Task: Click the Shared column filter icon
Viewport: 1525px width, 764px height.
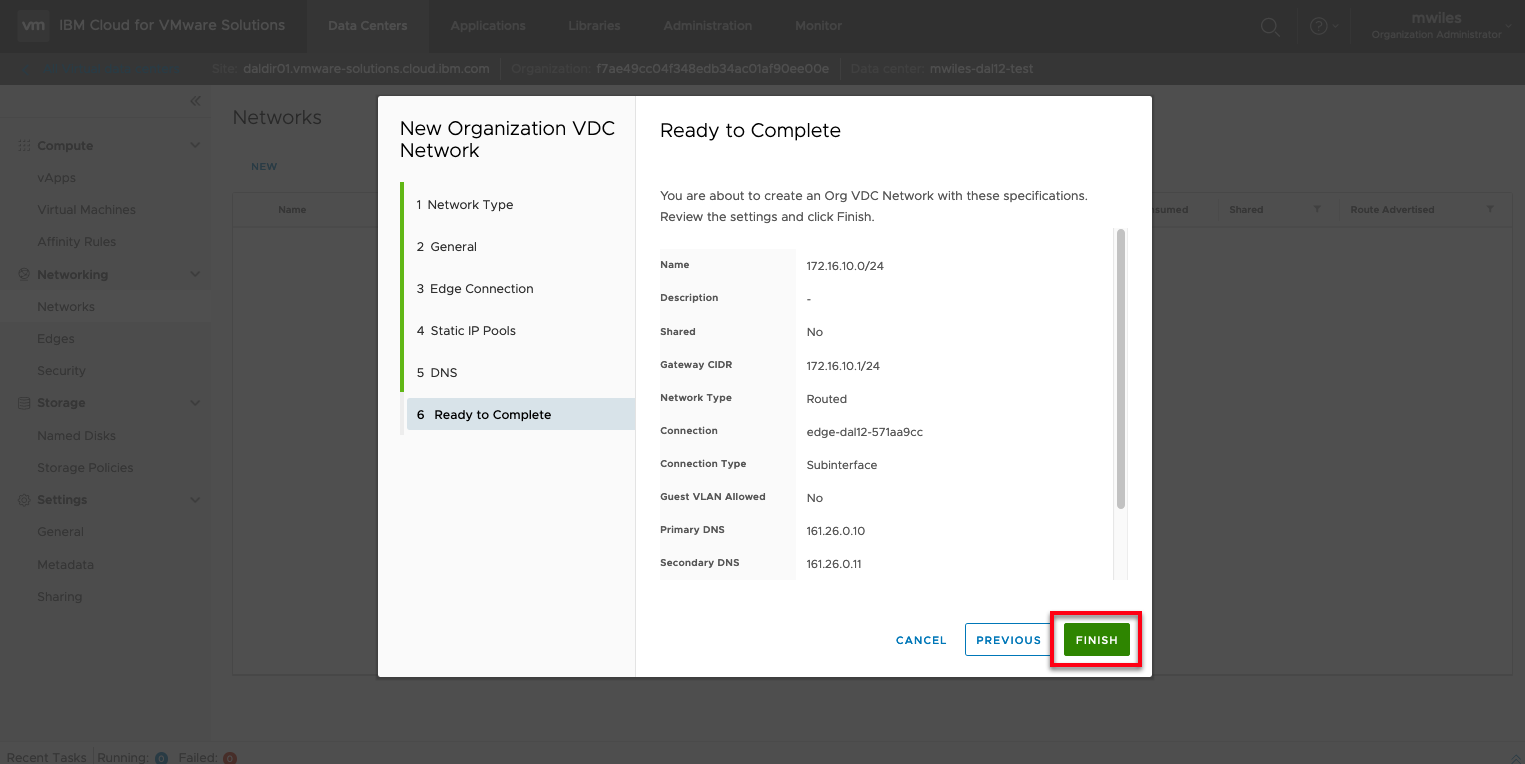Action: [x=1317, y=210]
